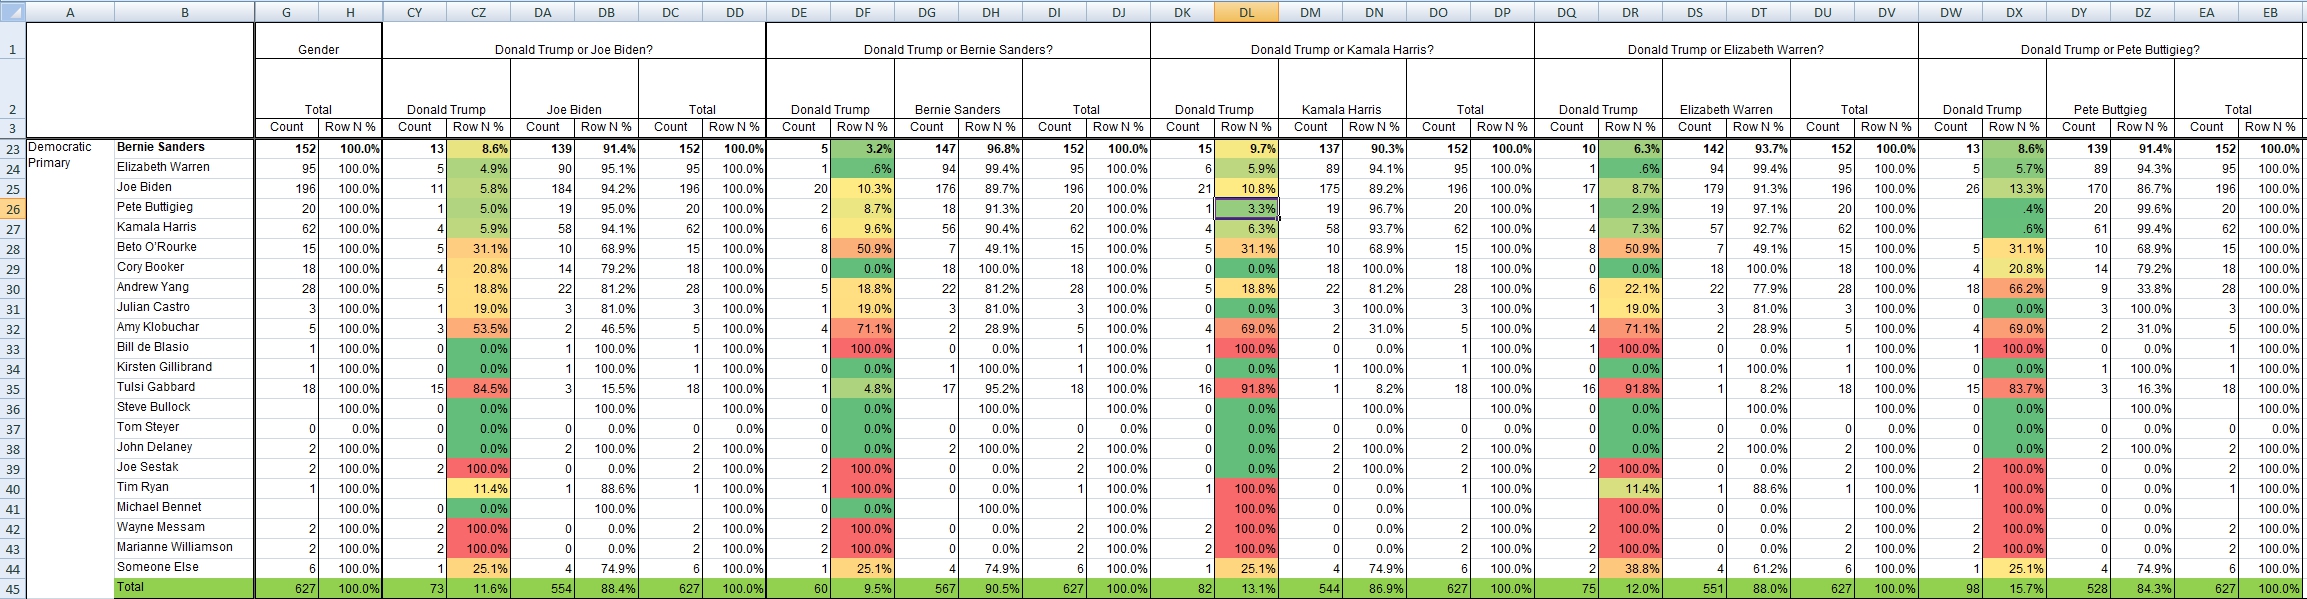Click the 554 count in Total row
Image resolution: width=2307 pixels, height=599 pixels.
[542, 589]
